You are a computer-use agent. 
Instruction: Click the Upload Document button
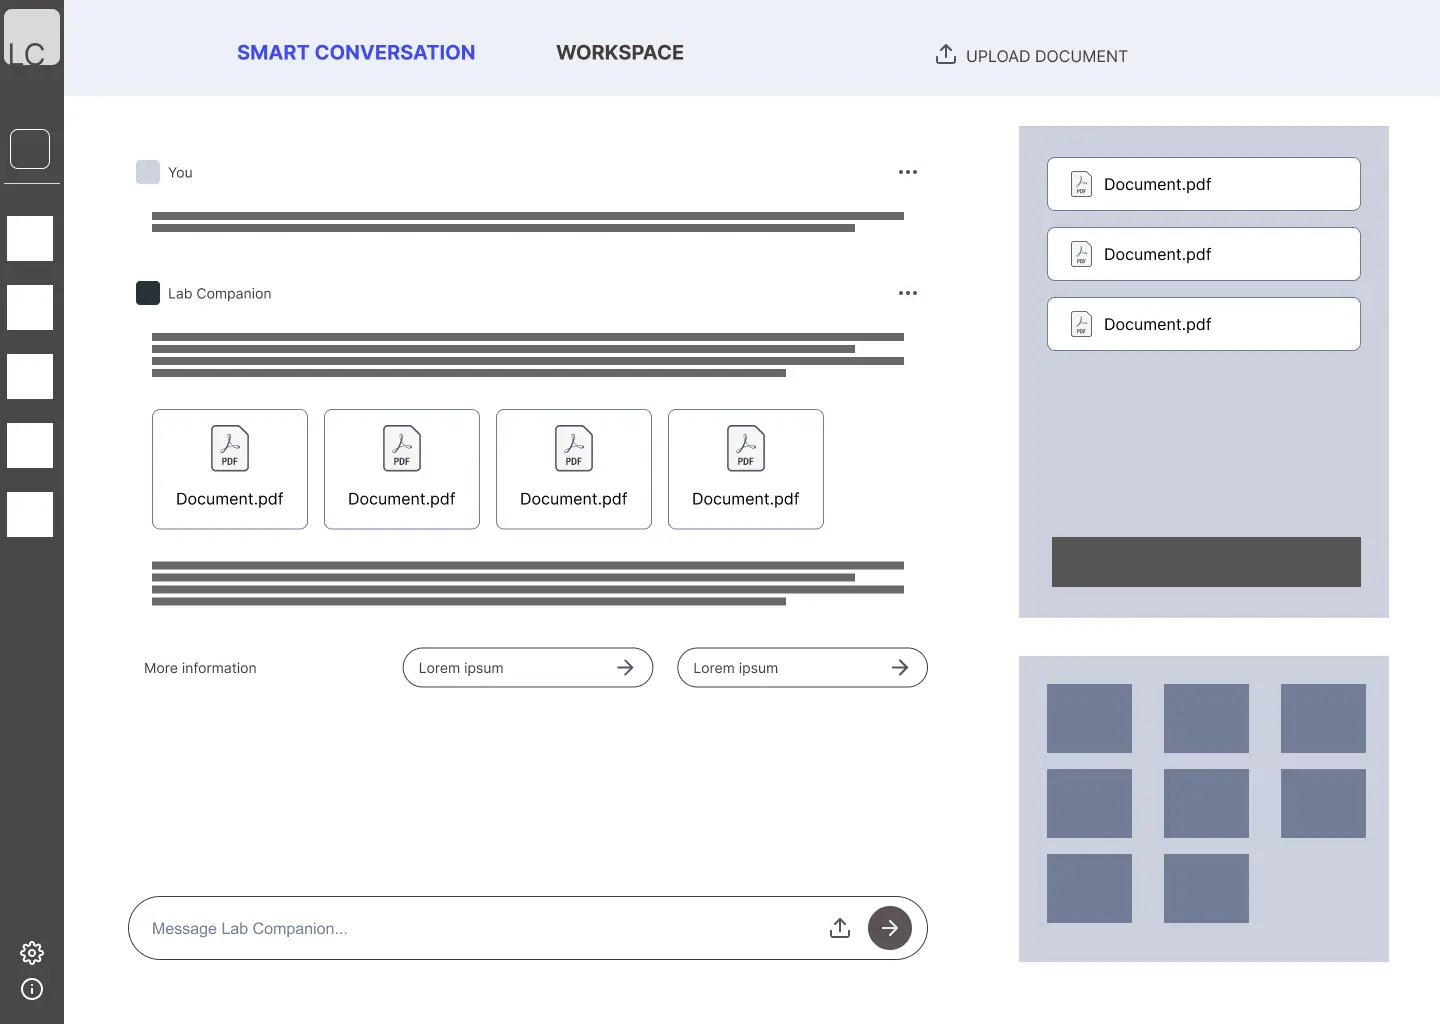coord(1031,55)
